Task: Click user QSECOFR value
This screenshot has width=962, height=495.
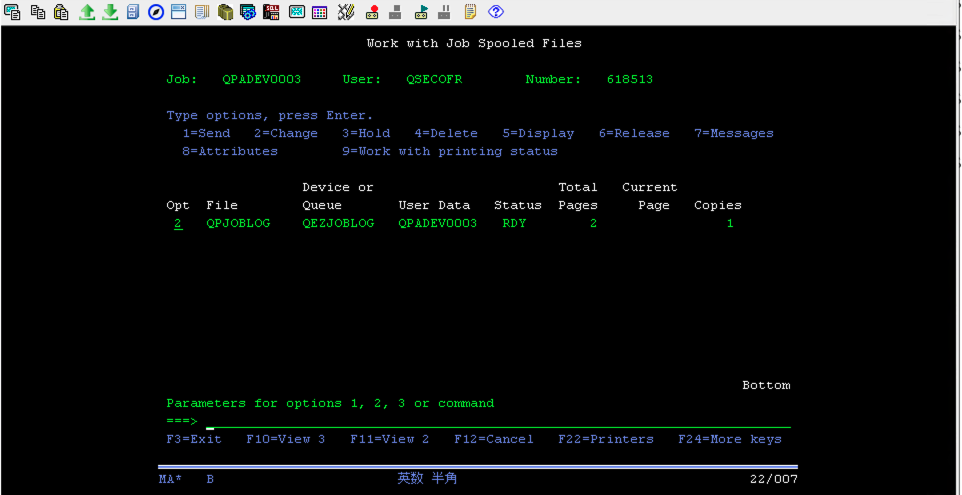Action: [x=434, y=79]
